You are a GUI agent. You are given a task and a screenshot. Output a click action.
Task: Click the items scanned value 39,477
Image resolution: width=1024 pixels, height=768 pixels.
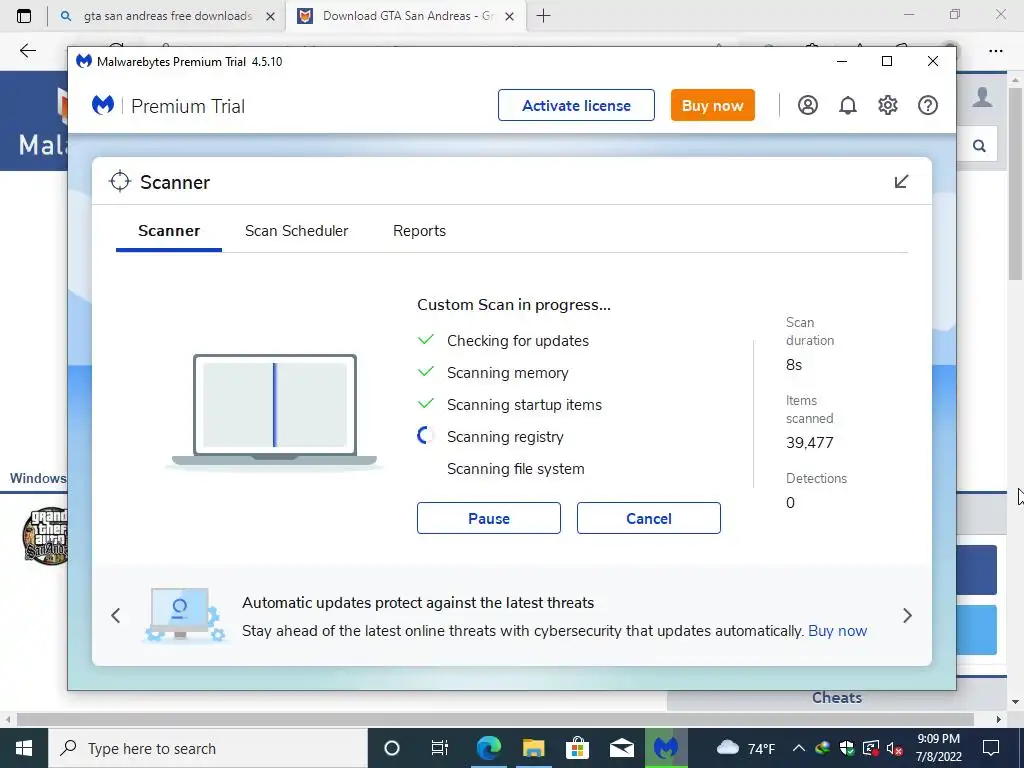point(810,443)
